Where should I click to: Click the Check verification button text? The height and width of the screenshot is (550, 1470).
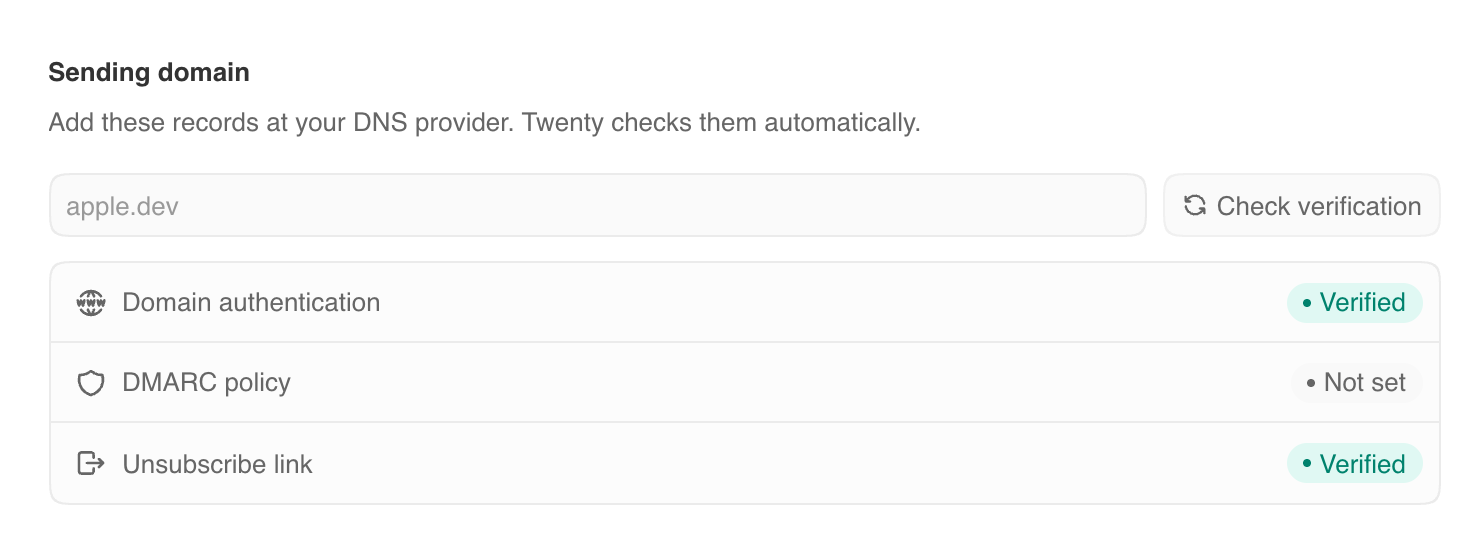pyautogui.click(x=1319, y=206)
